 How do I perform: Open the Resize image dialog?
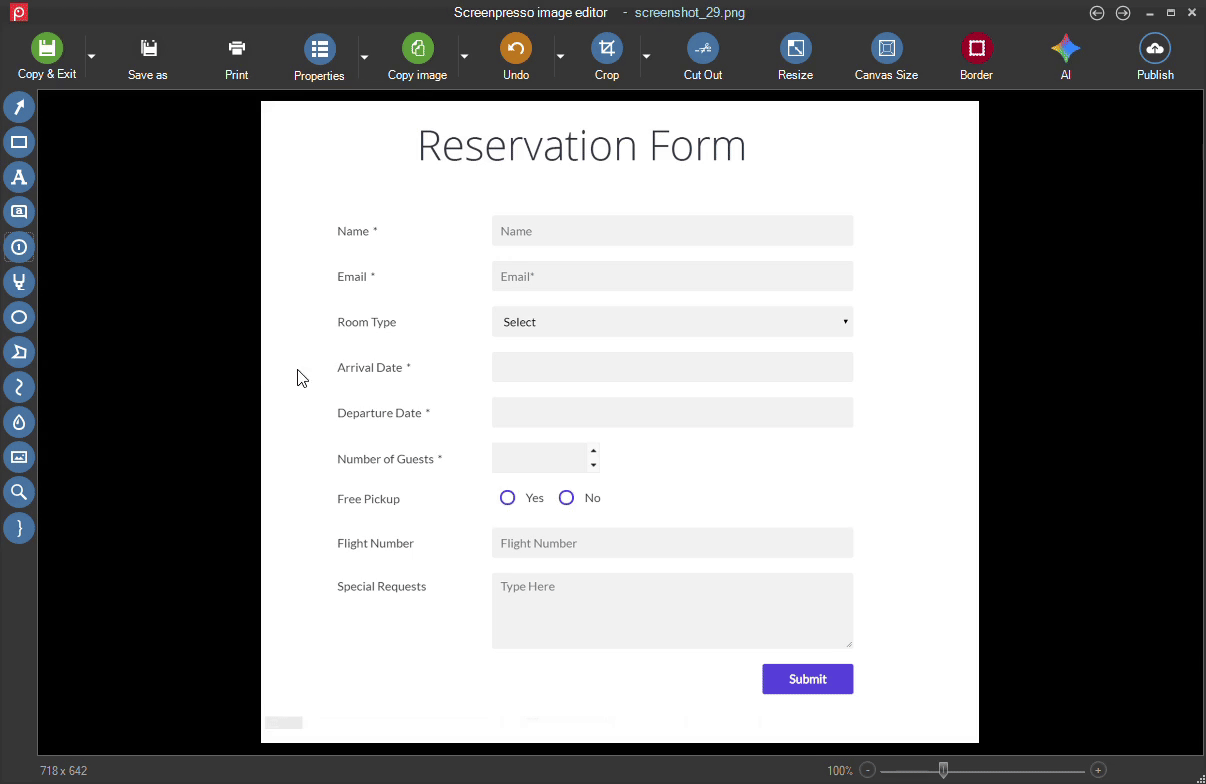[795, 57]
